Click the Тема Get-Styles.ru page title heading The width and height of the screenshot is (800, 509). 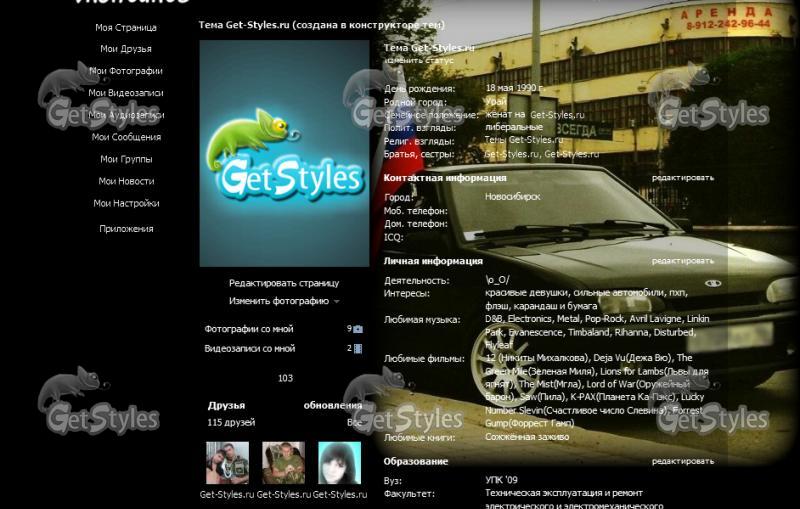click(321, 24)
